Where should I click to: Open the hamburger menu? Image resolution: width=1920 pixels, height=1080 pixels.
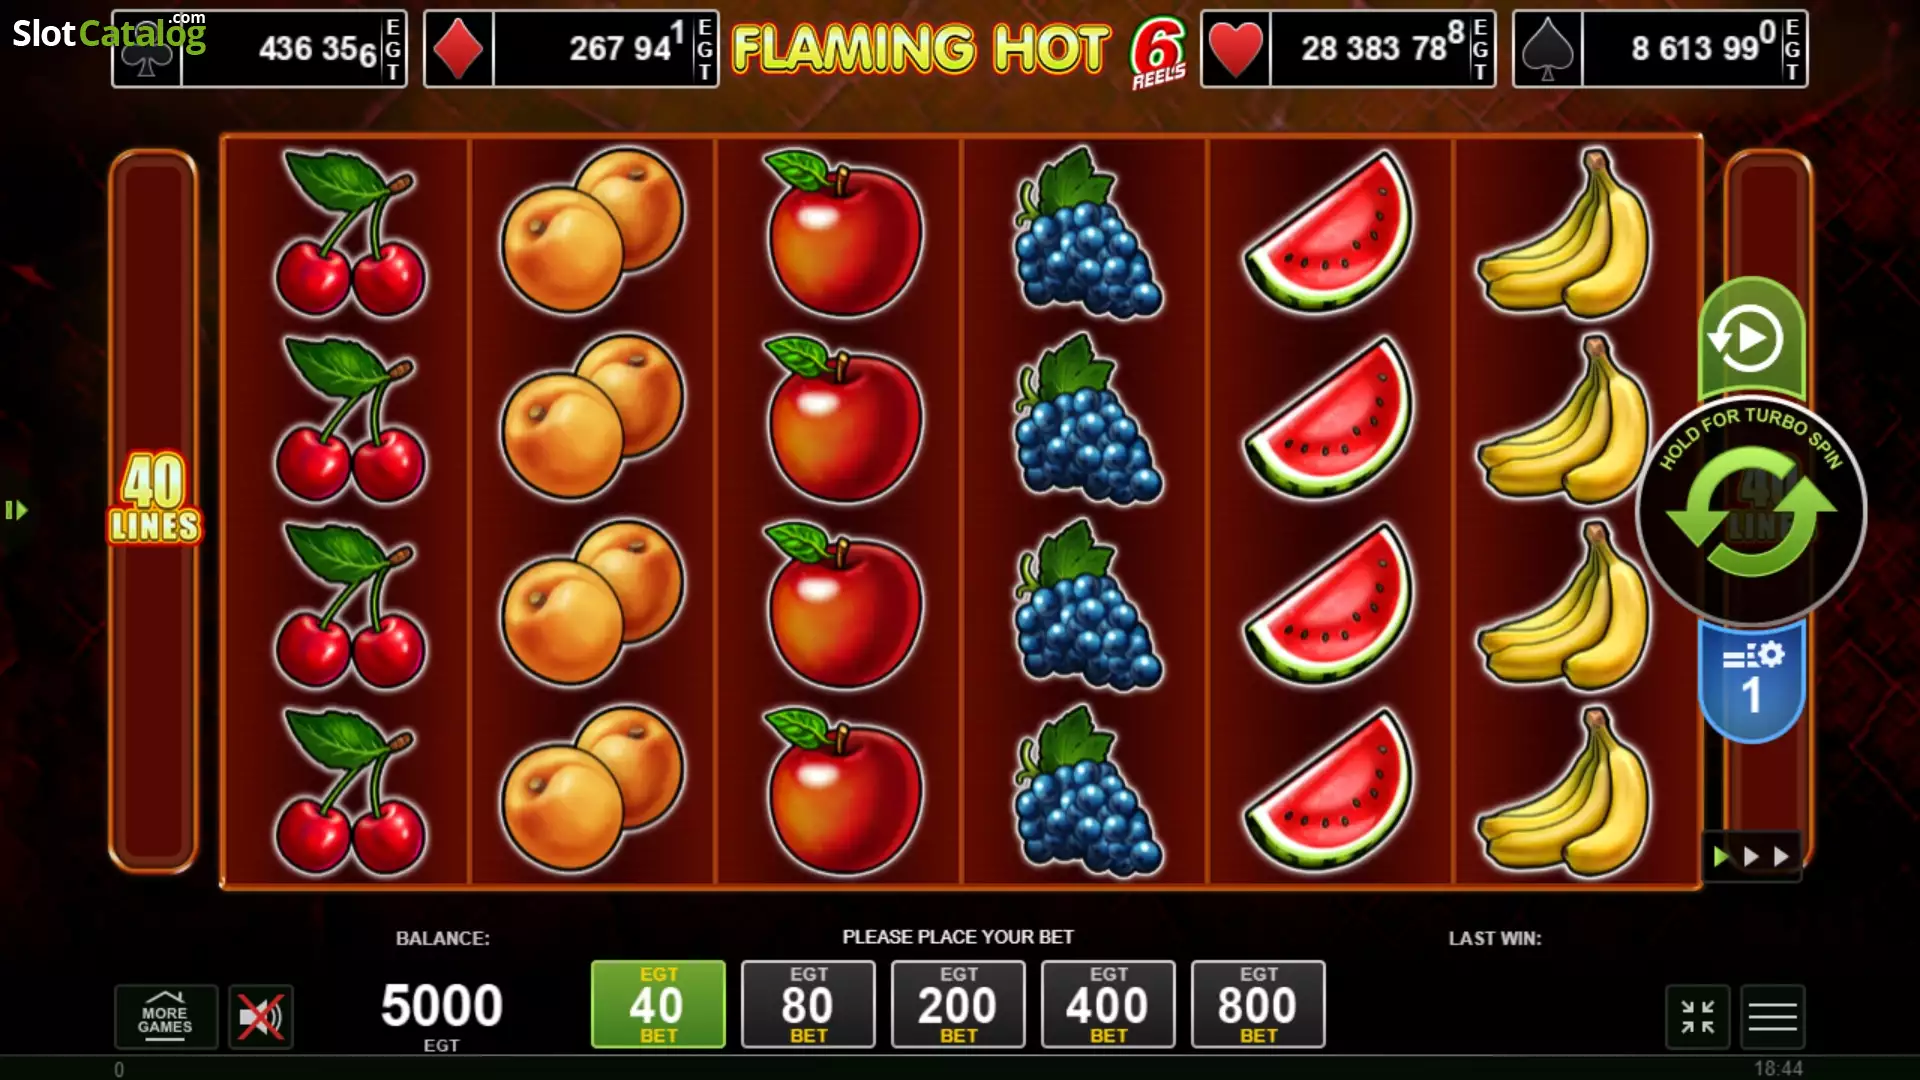[x=1772, y=1017]
